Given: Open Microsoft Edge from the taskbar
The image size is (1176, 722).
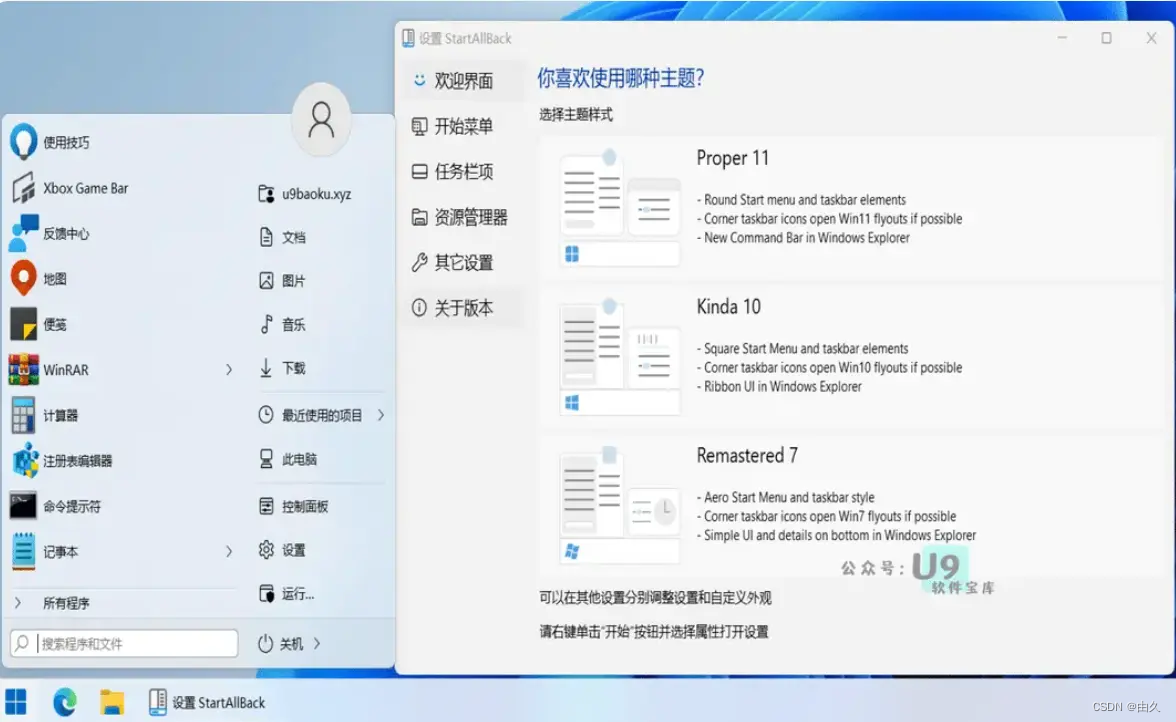Looking at the screenshot, I should point(64,703).
